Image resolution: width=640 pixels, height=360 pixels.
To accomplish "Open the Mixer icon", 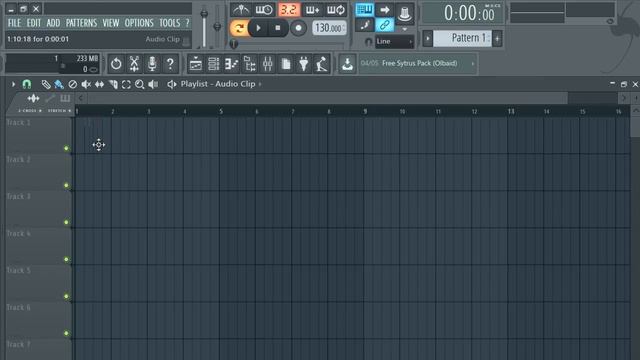I will (267, 64).
